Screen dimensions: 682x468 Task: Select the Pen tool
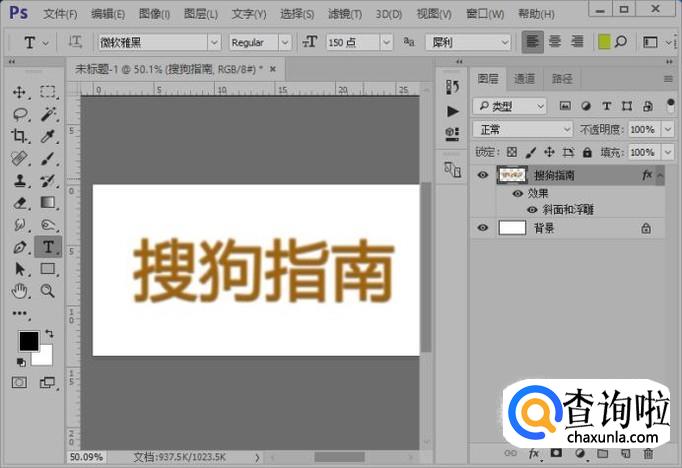click(20, 247)
